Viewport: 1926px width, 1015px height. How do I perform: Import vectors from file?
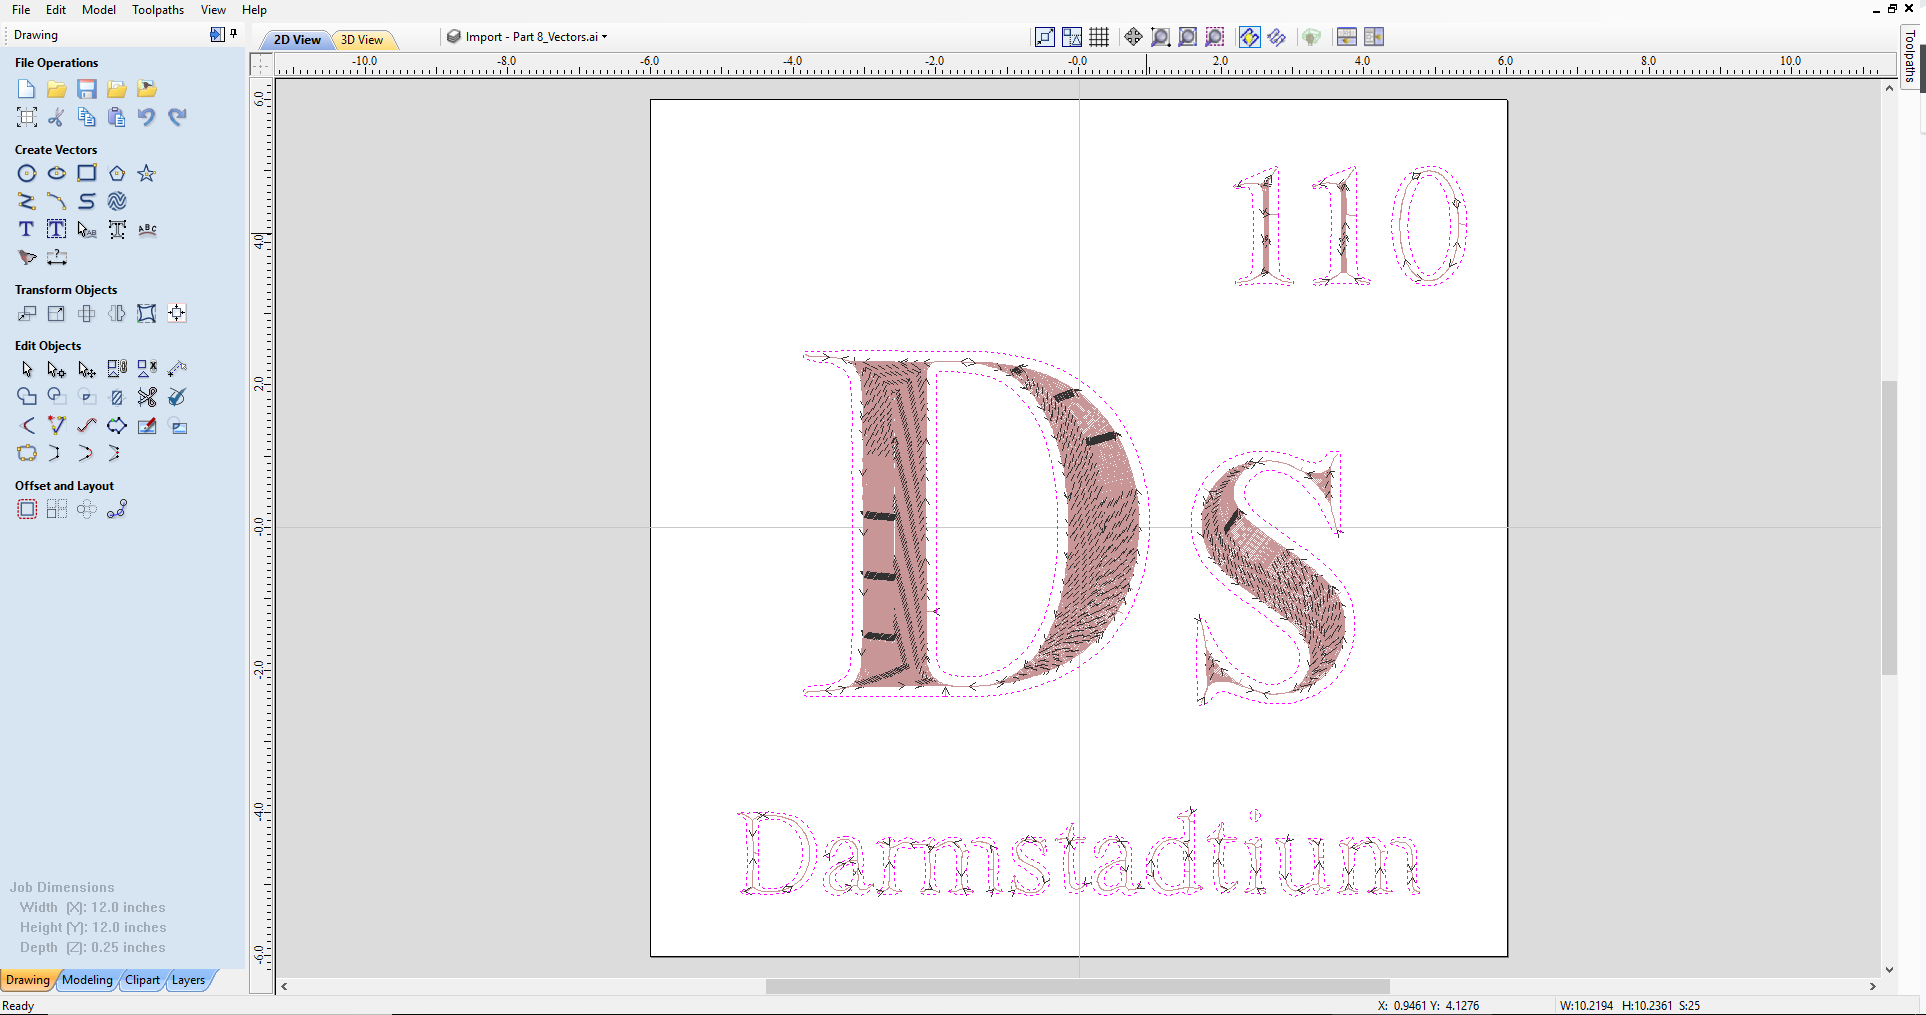click(117, 89)
